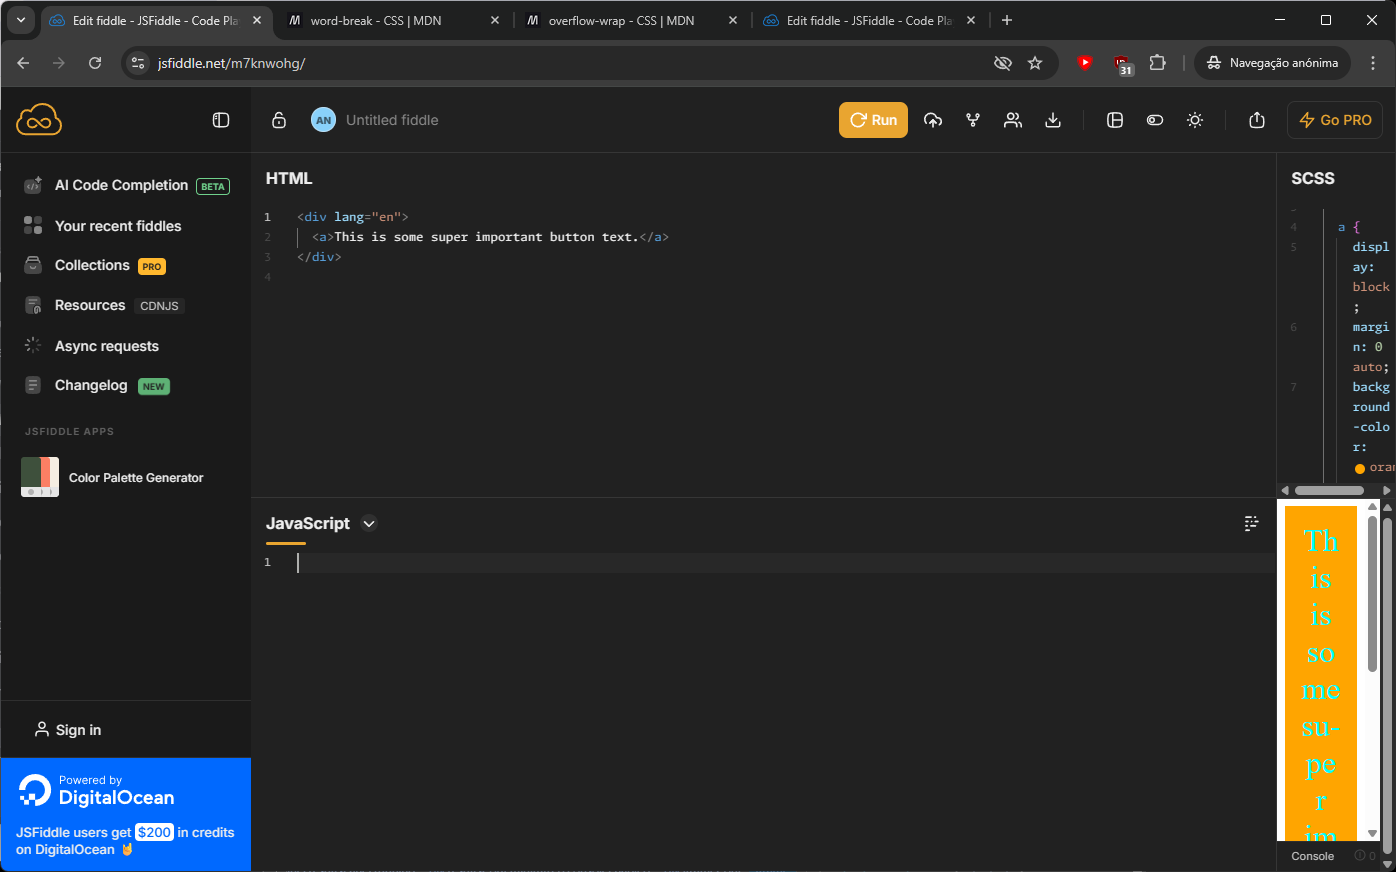Click SCSS horizontal scrollbar thumb
The image size is (1396, 872).
point(1329,490)
